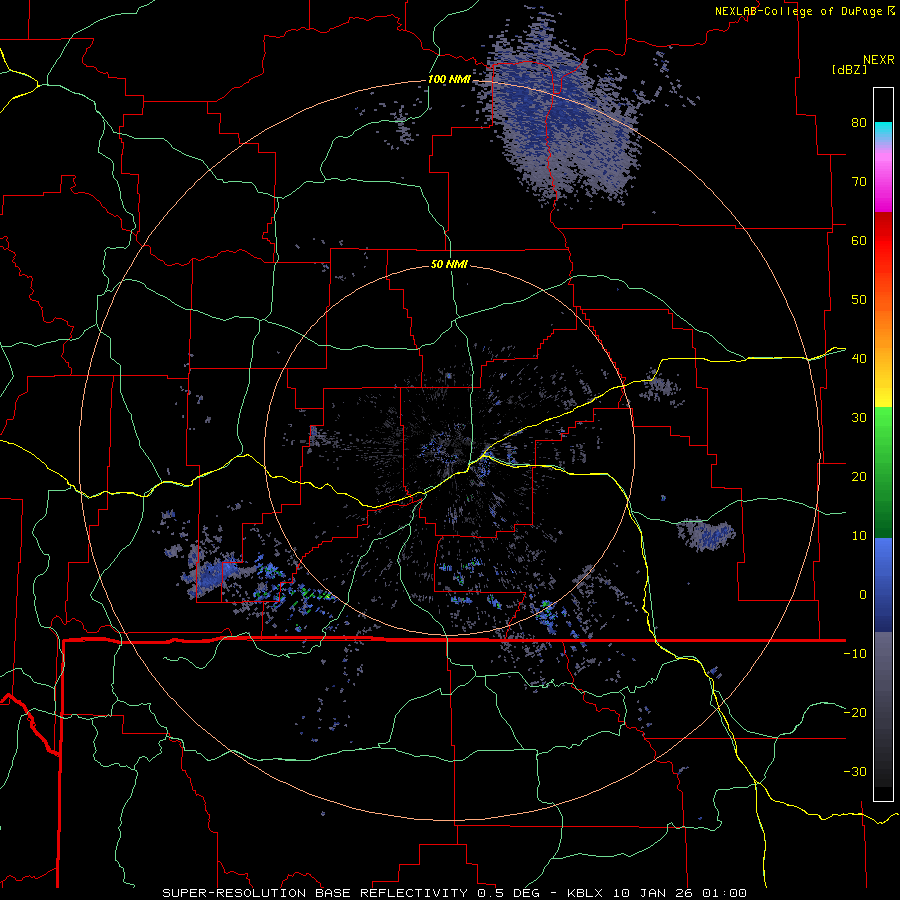Click the NEXLAB-College of DuPage credit text
The image size is (900, 900).
(798, 11)
